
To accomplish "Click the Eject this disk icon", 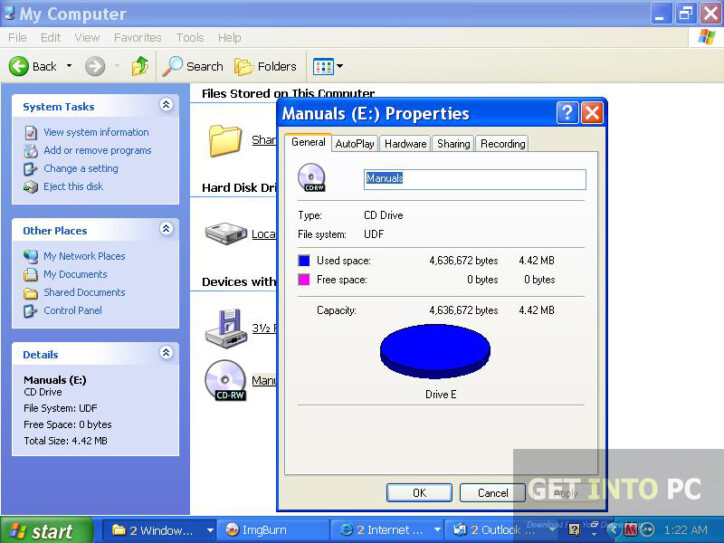I will [30, 187].
